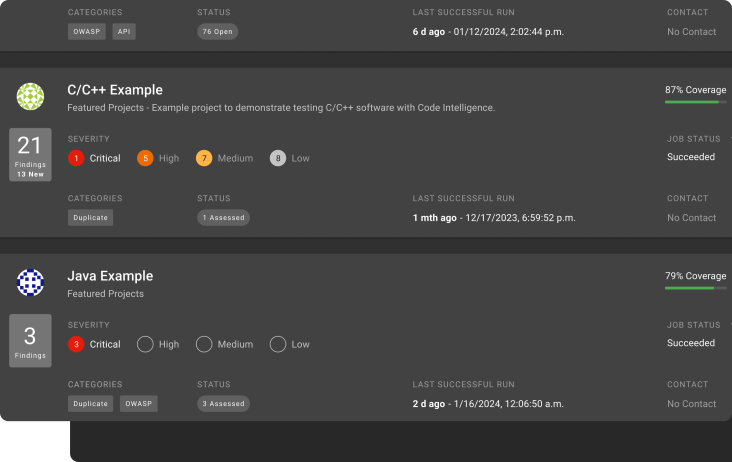Image resolution: width=732 pixels, height=462 pixels.
Task: Select the OWASP tag in Java Example
Action: point(139,404)
